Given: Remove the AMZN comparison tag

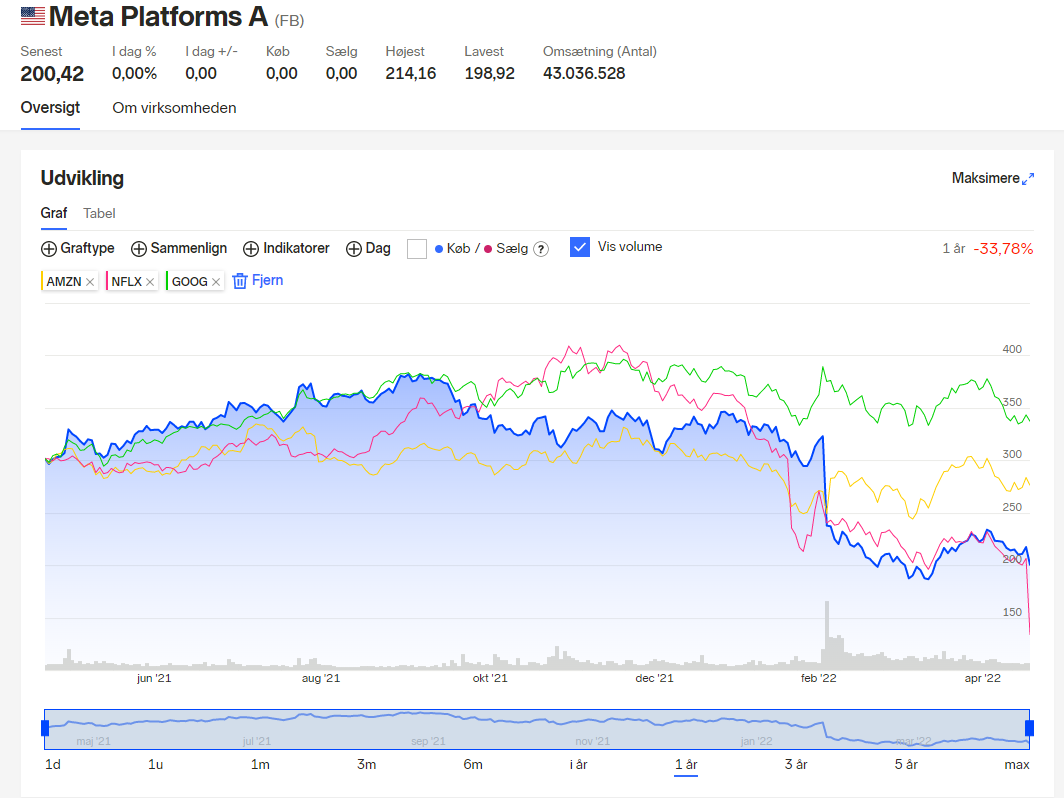Looking at the screenshot, I should [x=90, y=282].
